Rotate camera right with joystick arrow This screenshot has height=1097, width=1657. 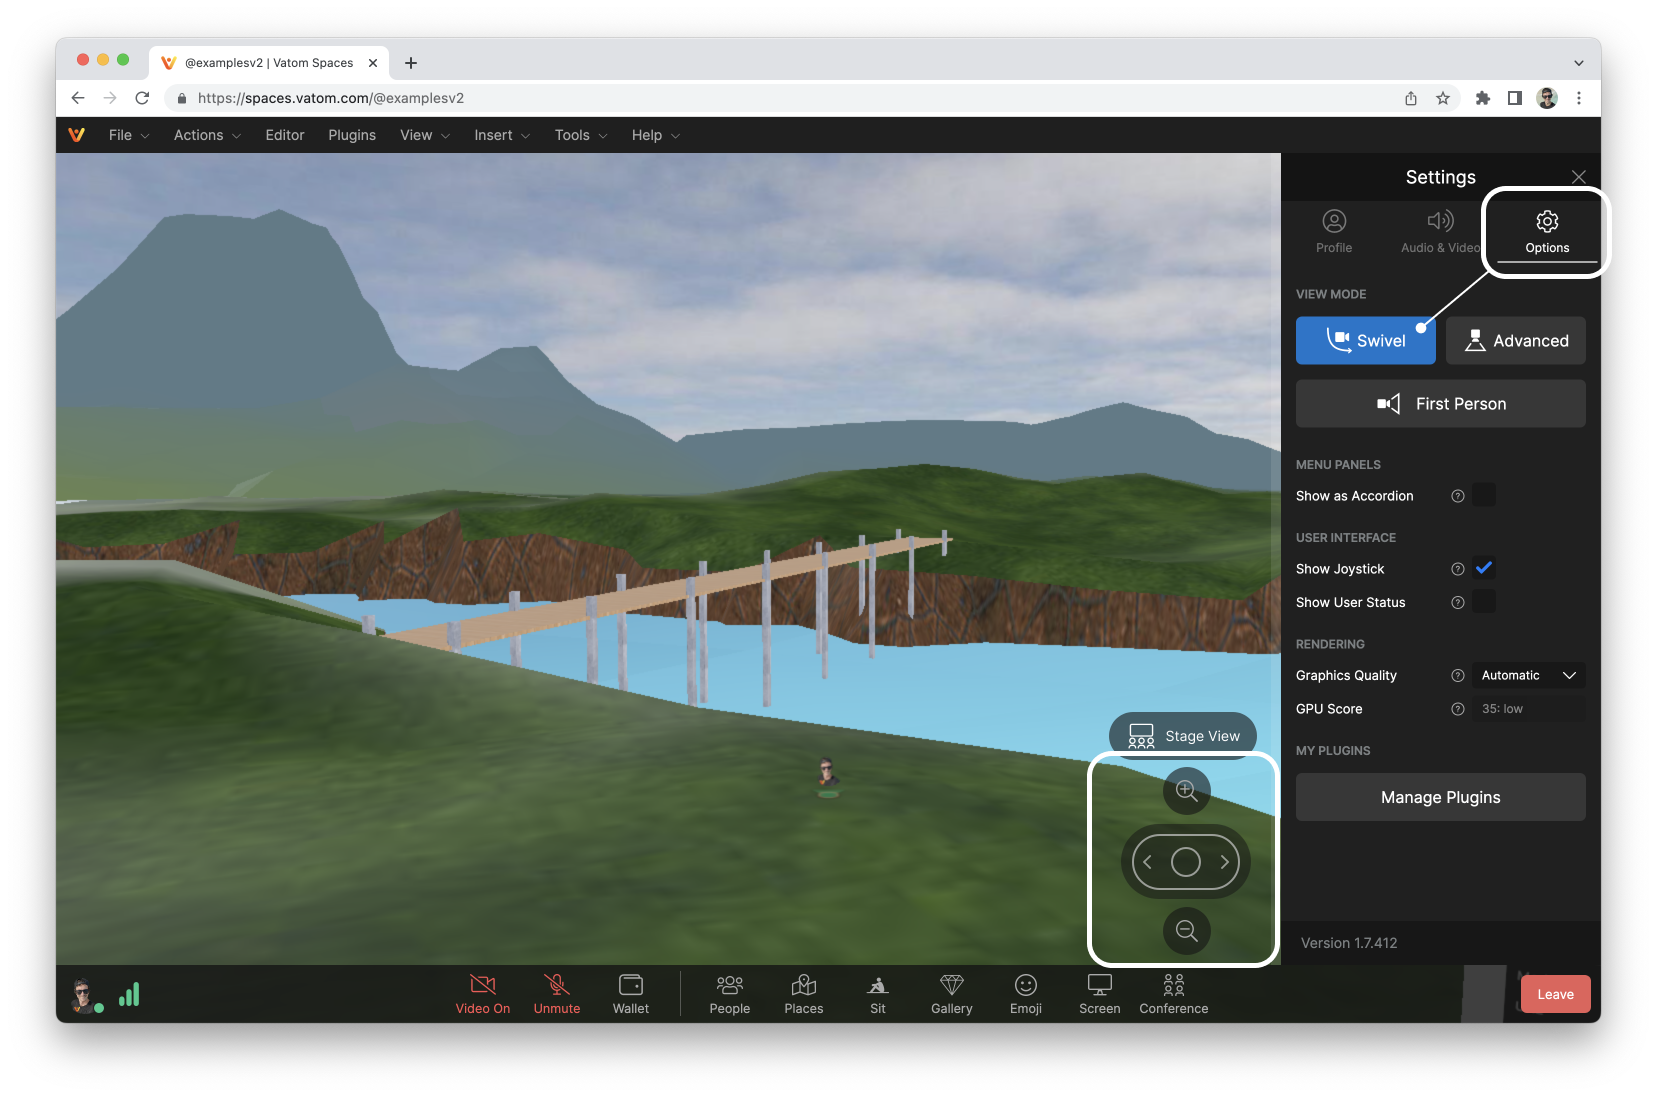pyautogui.click(x=1224, y=862)
